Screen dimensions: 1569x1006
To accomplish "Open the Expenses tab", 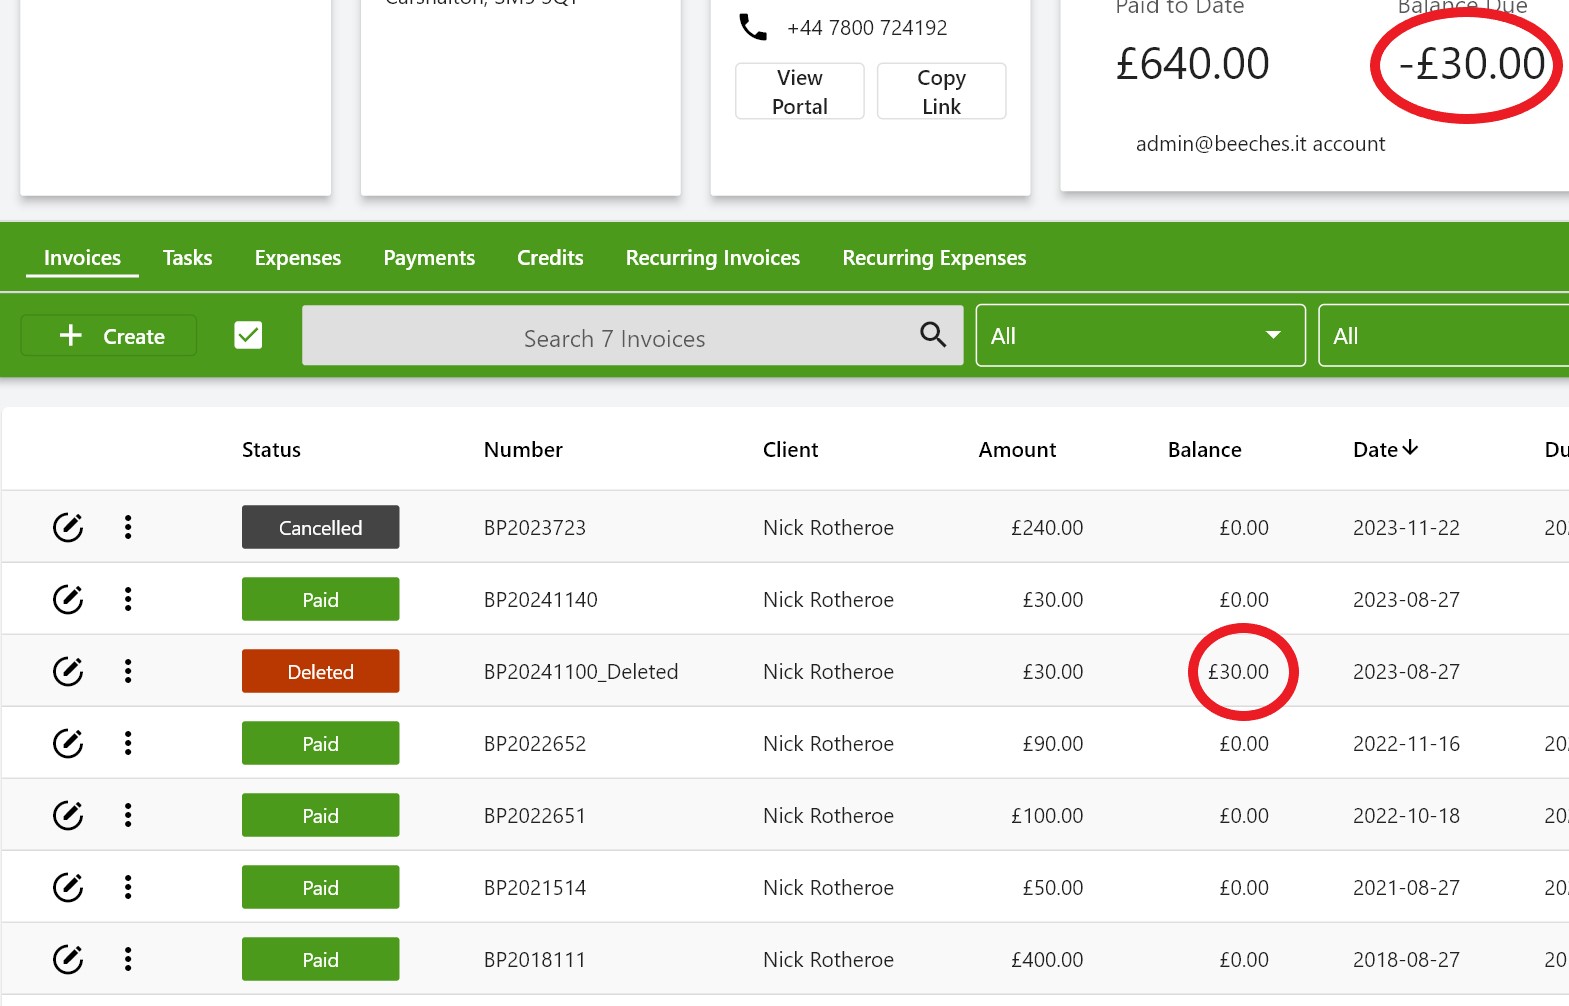I will pyautogui.click(x=298, y=258).
